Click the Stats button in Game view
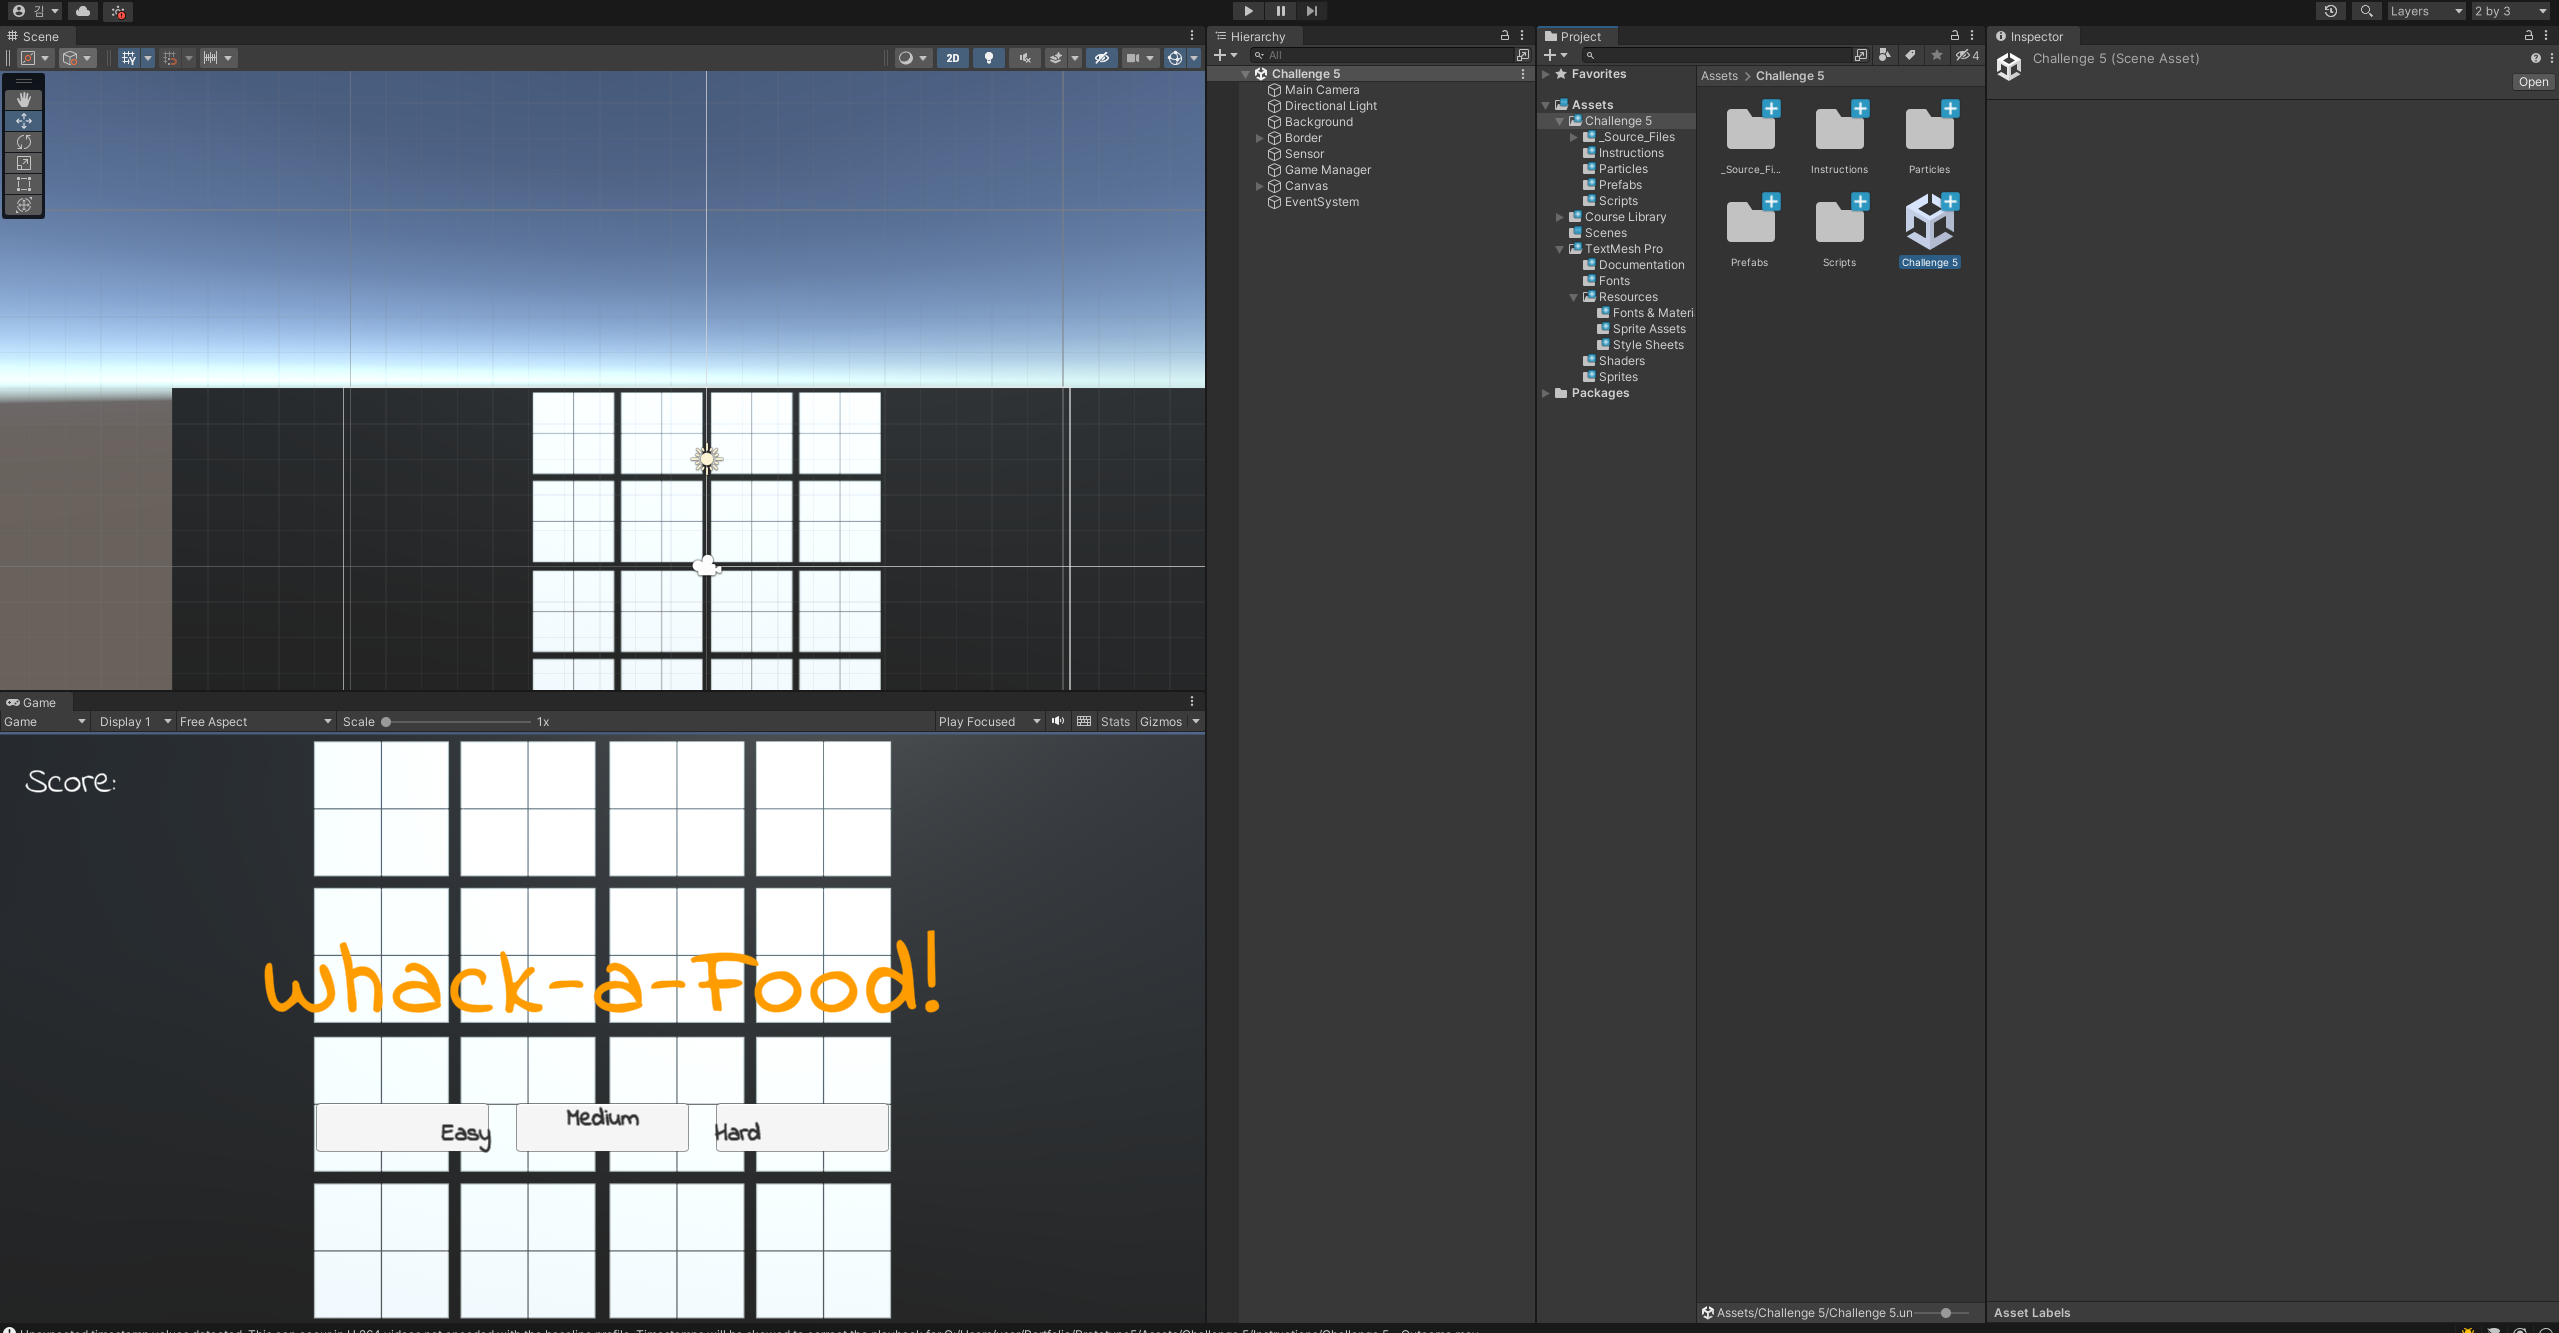The height and width of the screenshot is (1333, 2559). [1115, 721]
